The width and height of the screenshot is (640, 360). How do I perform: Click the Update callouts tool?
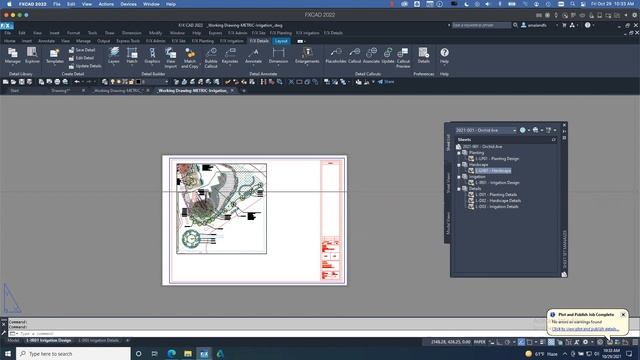(x=388, y=56)
